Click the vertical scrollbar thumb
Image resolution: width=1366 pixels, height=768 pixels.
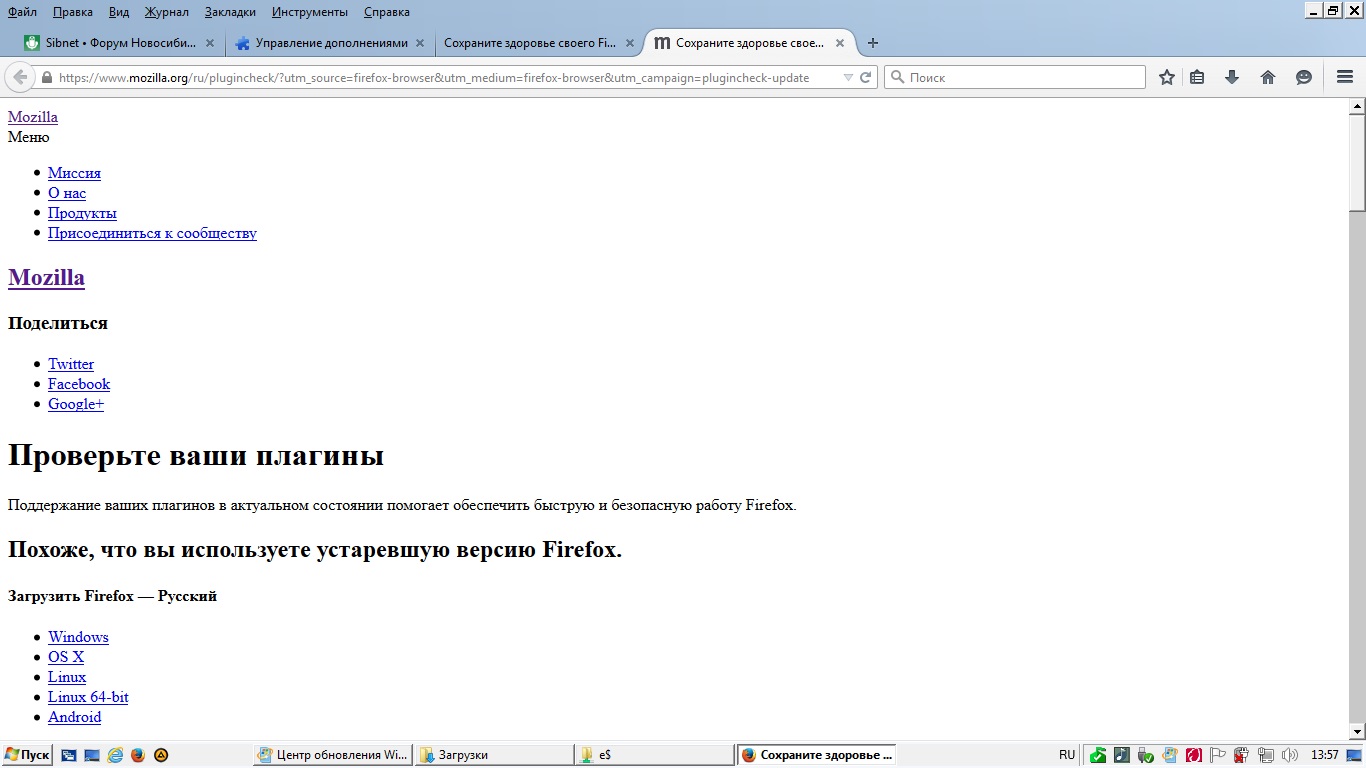click(1357, 162)
